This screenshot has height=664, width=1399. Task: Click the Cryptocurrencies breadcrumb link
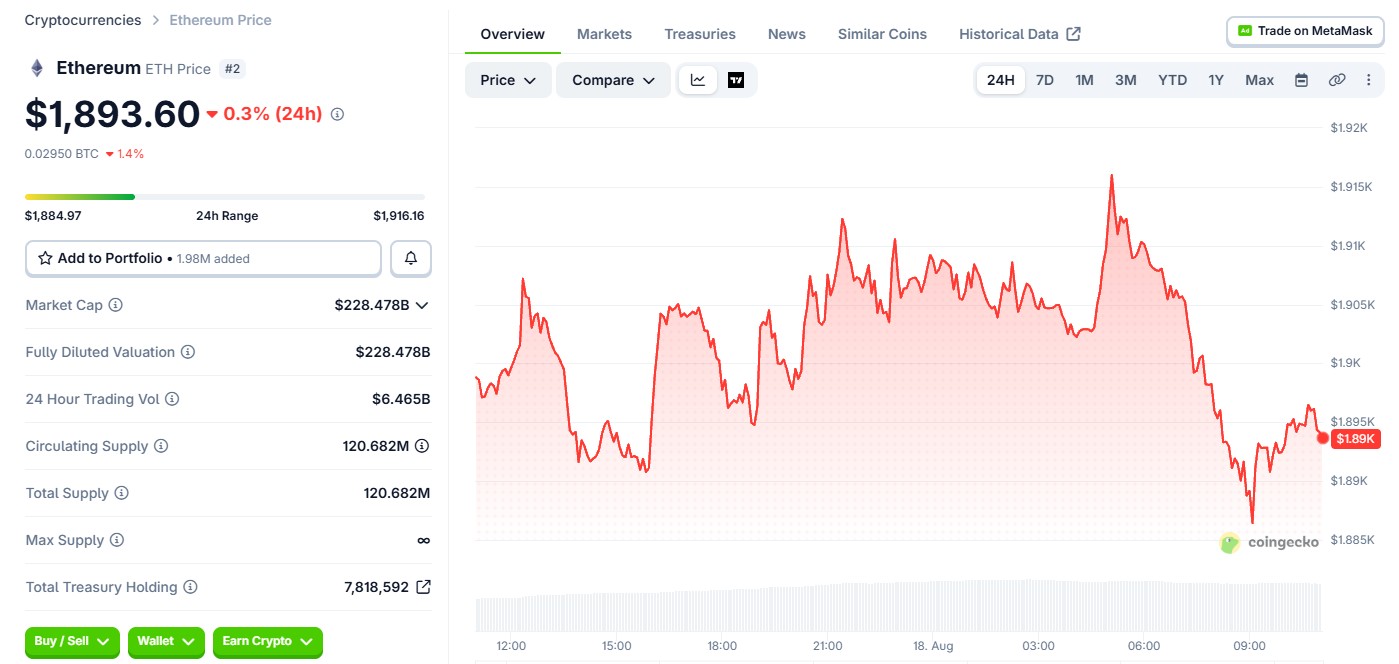coord(83,20)
